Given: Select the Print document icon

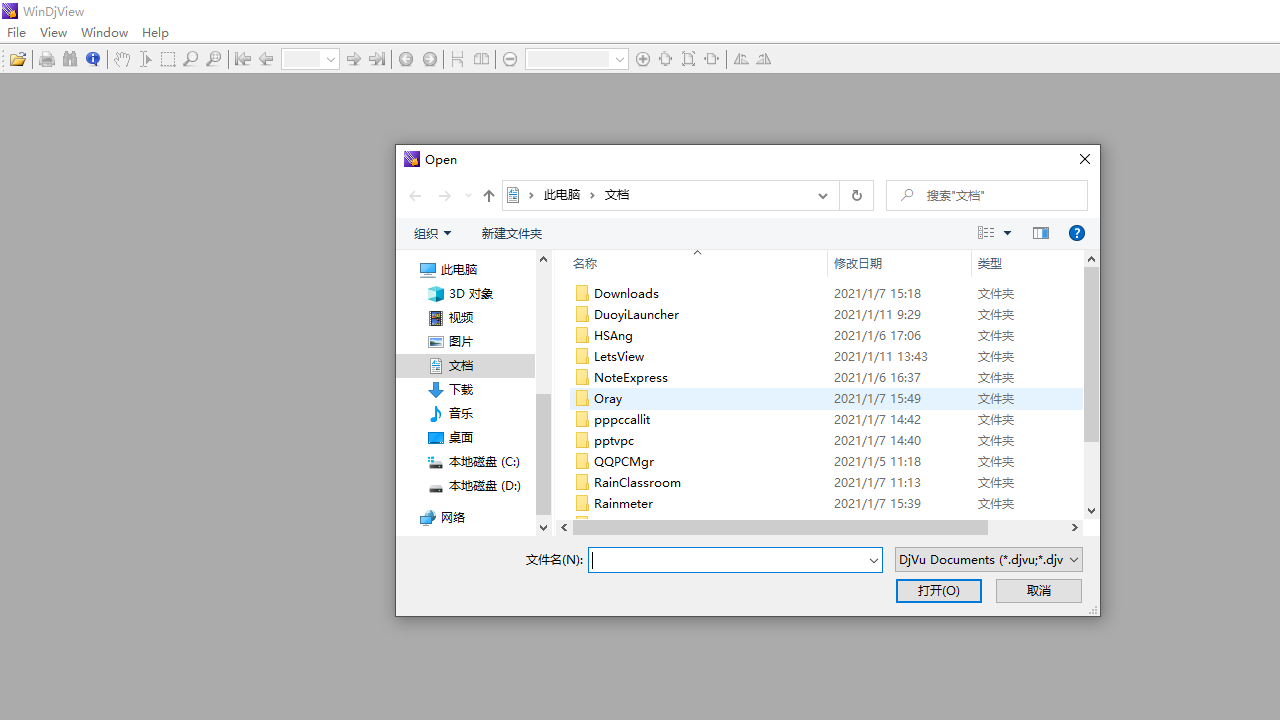Looking at the screenshot, I should coord(46,59).
